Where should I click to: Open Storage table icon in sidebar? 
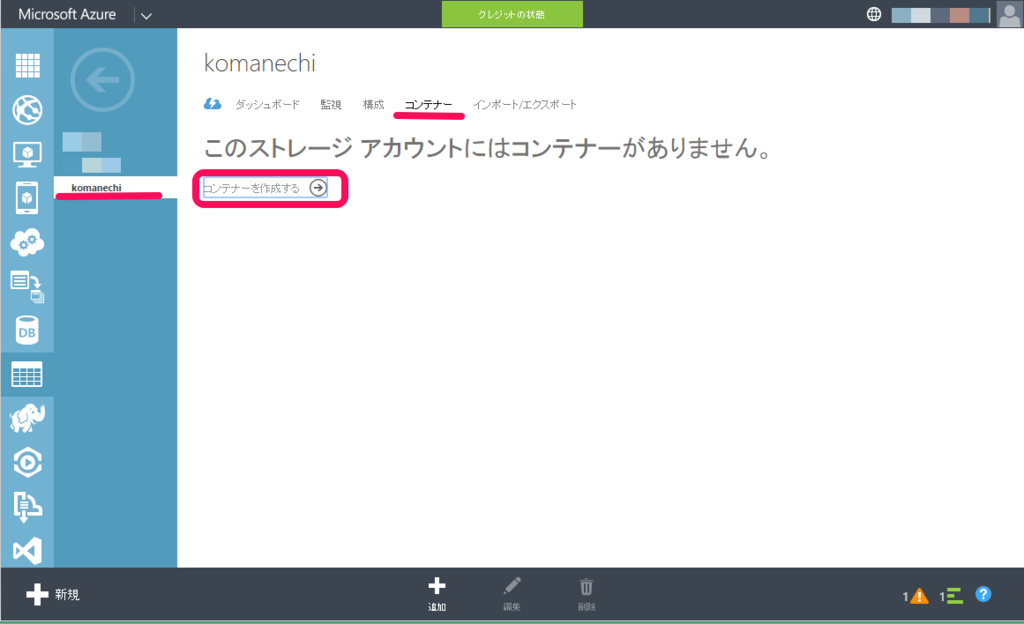click(27, 375)
